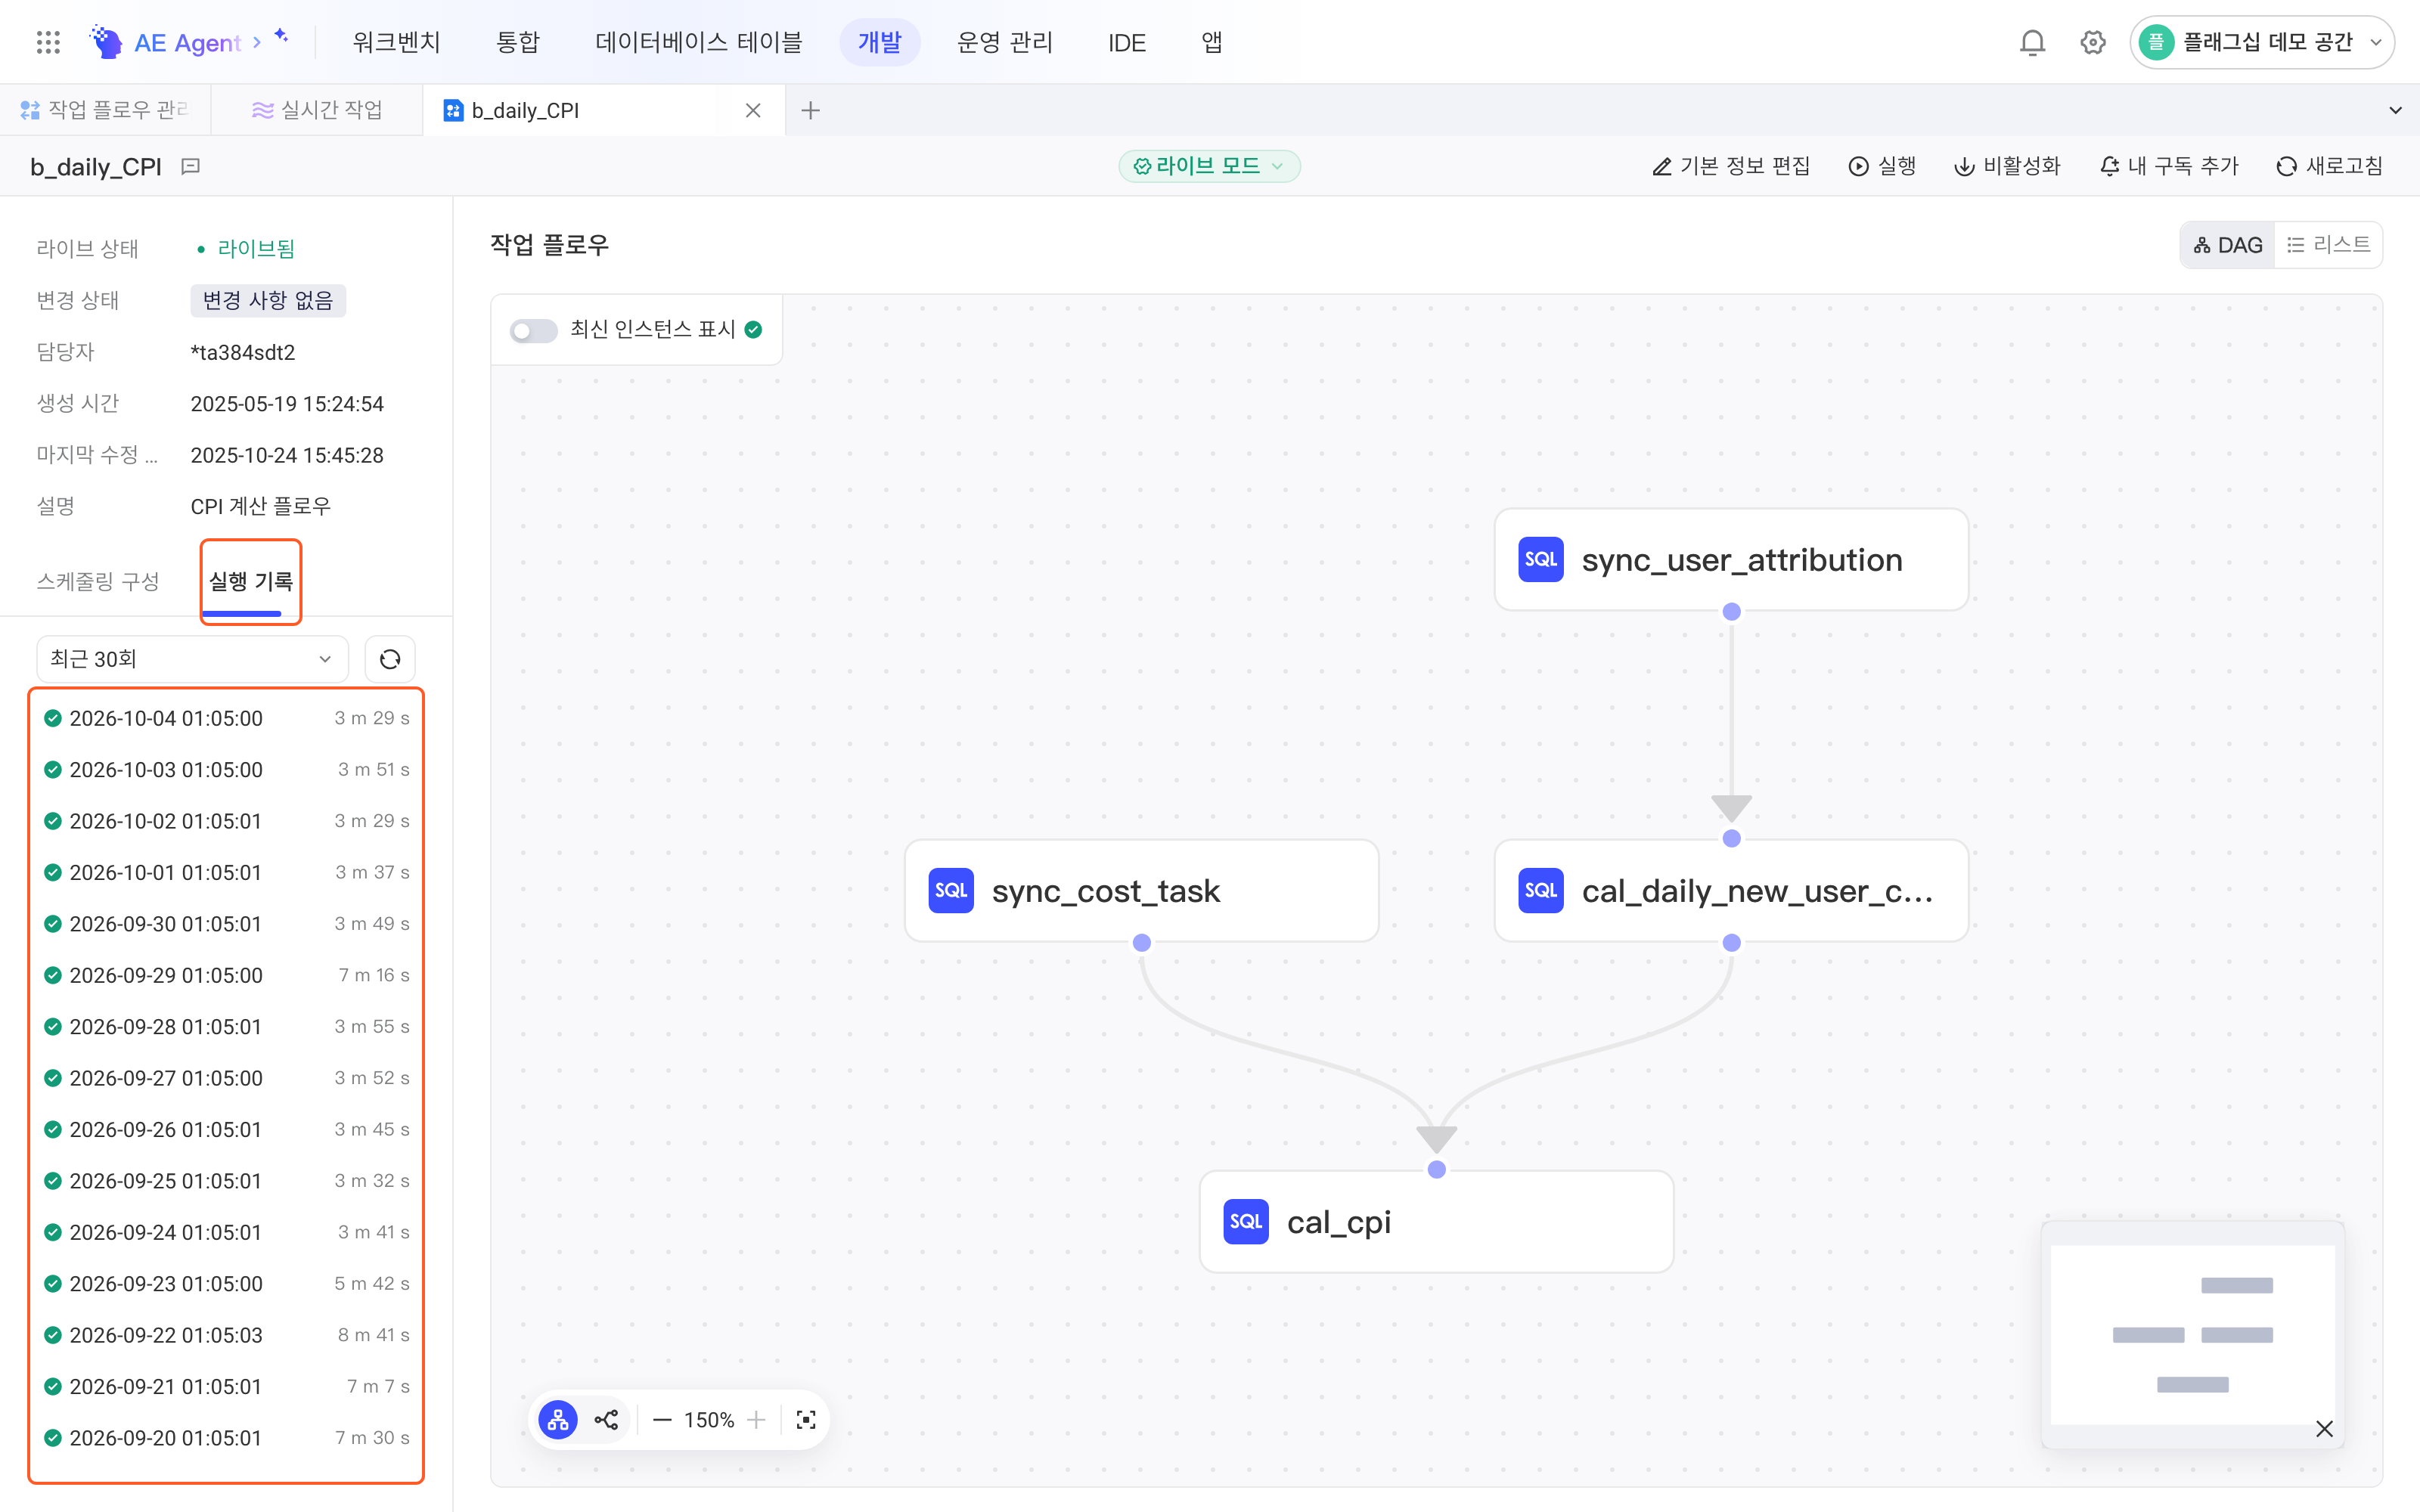Screen dimensions: 2420x1512
Task: Open the recent 30 runs dropdown
Action: click(192, 659)
